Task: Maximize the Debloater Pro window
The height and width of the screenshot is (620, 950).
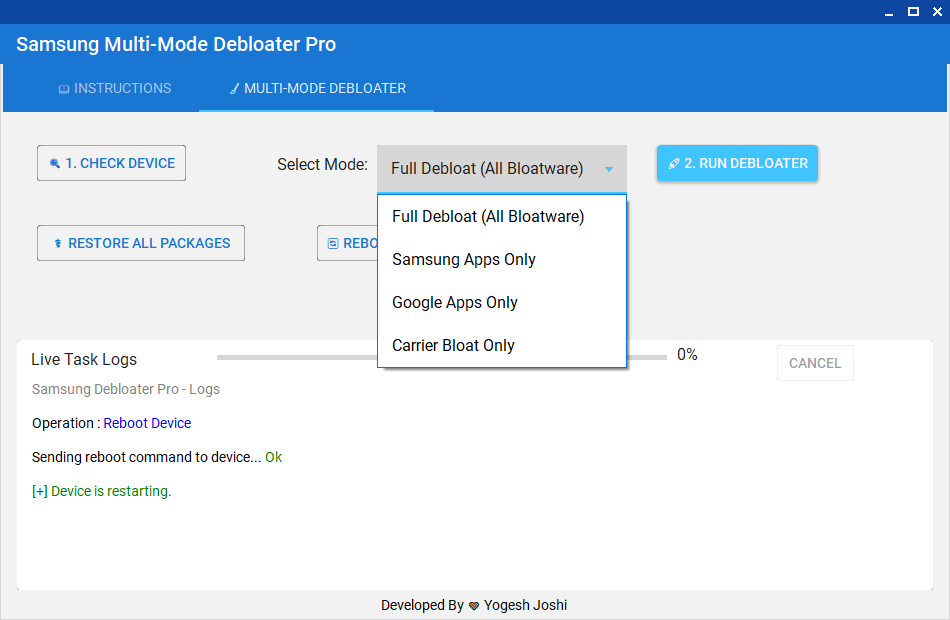Action: pyautogui.click(x=913, y=12)
